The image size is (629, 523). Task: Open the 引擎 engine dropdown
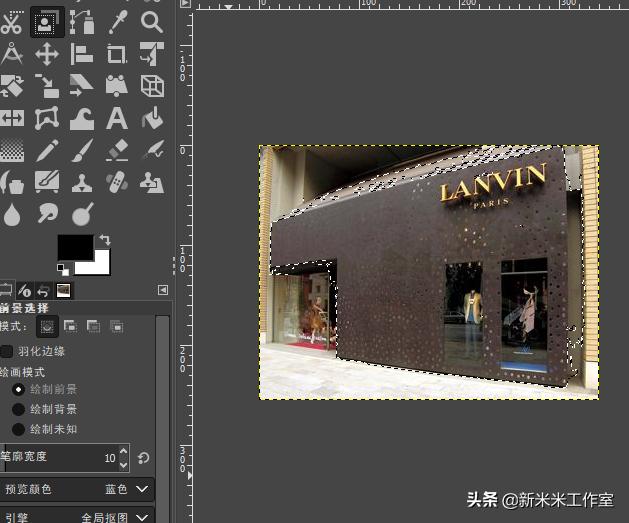tap(77, 516)
